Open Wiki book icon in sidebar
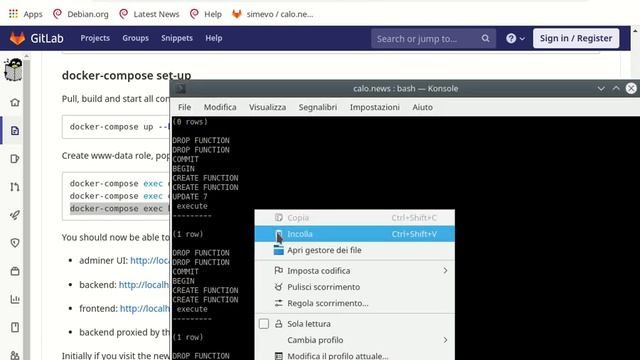 [x=15, y=327]
